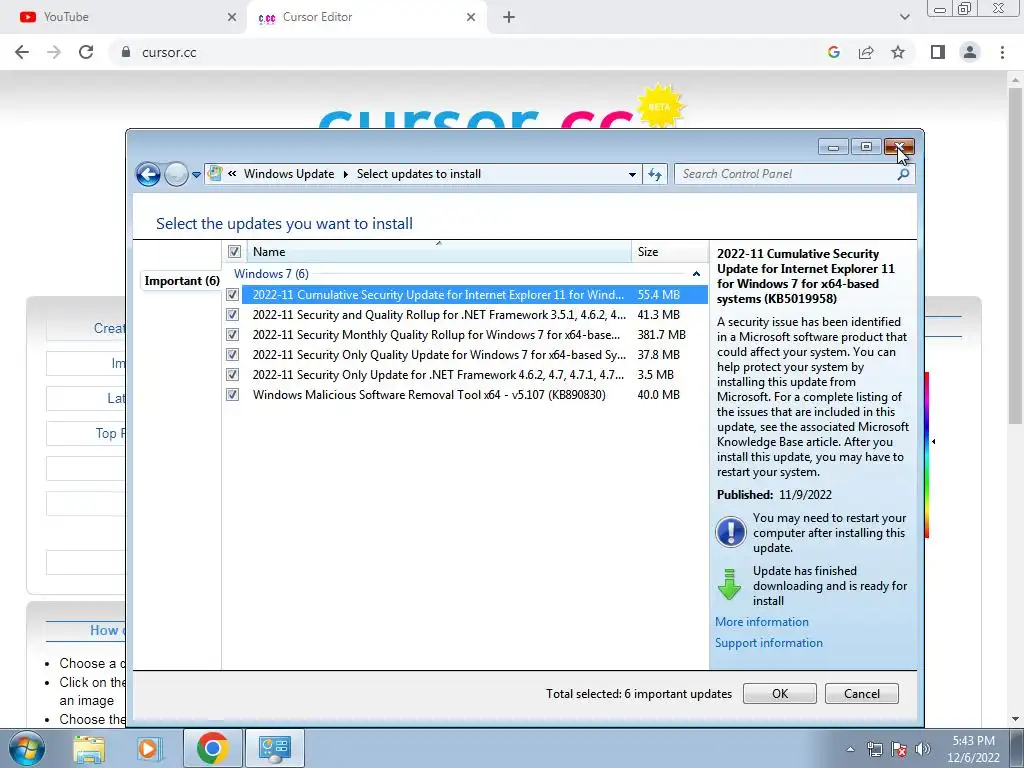Screen dimensions: 1024x768
Task: Maximize the Windows Update window
Action: click(x=866, y=147)
